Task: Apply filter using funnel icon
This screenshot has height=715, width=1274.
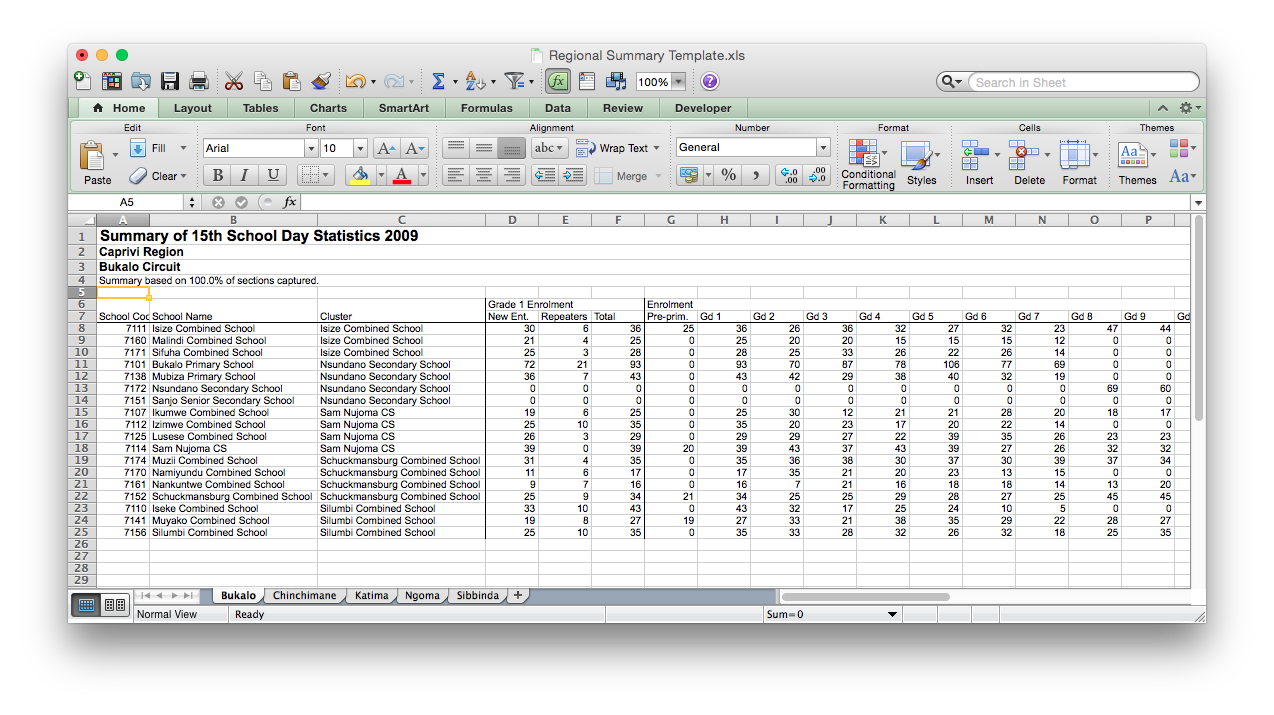Action: [x=514, y=81]
